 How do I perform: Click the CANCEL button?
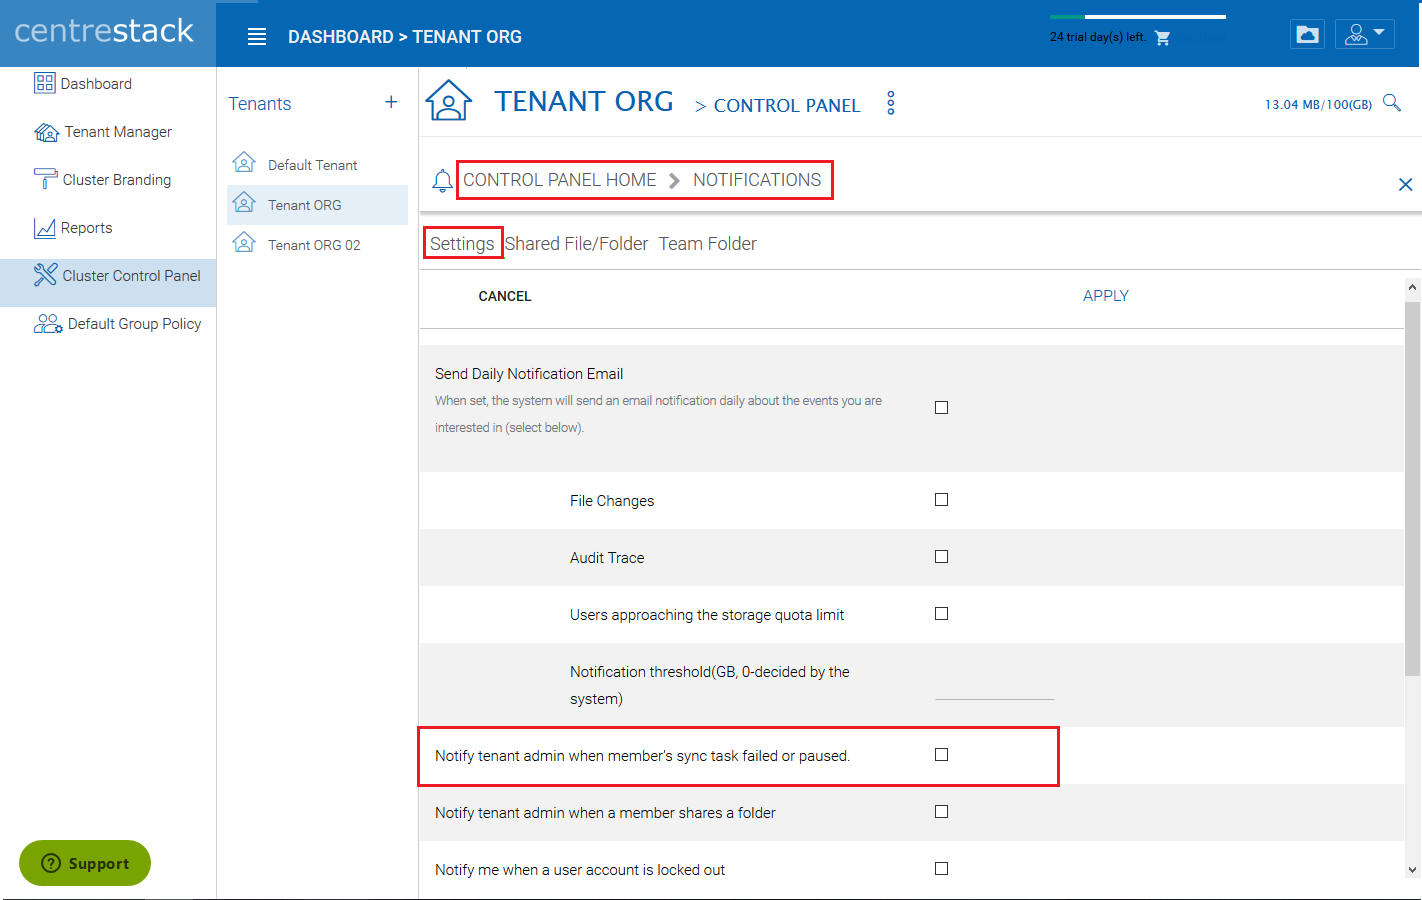(505, 296)
